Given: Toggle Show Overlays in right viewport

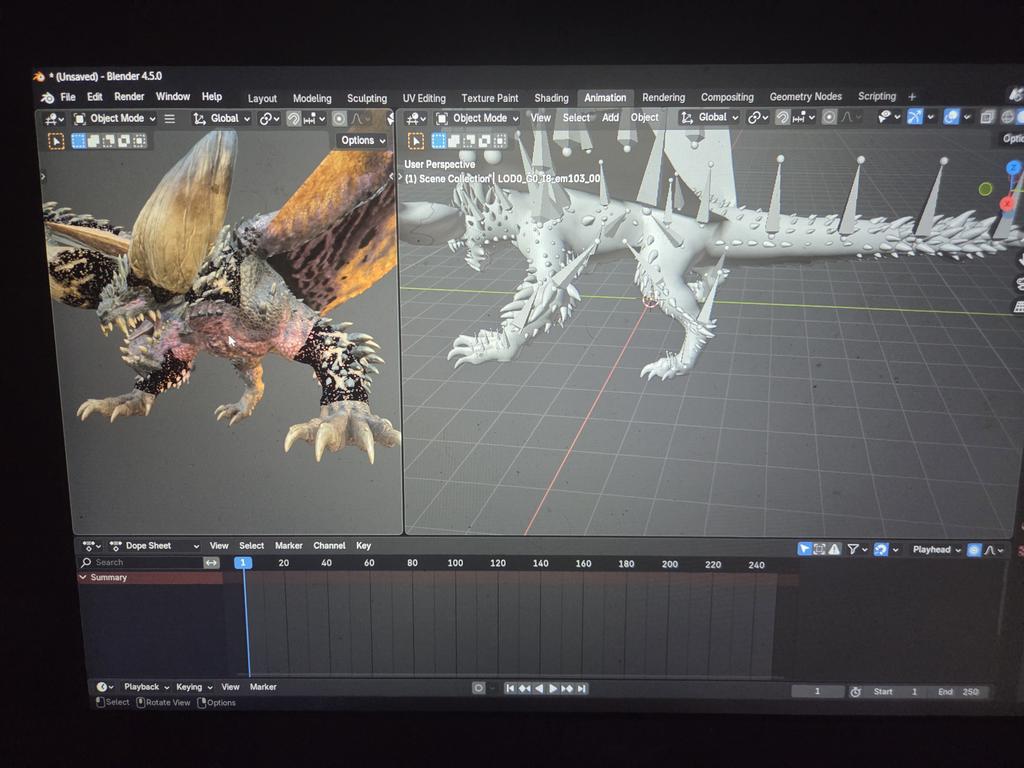Looking at the screenshot, I should tap(952, 117).
